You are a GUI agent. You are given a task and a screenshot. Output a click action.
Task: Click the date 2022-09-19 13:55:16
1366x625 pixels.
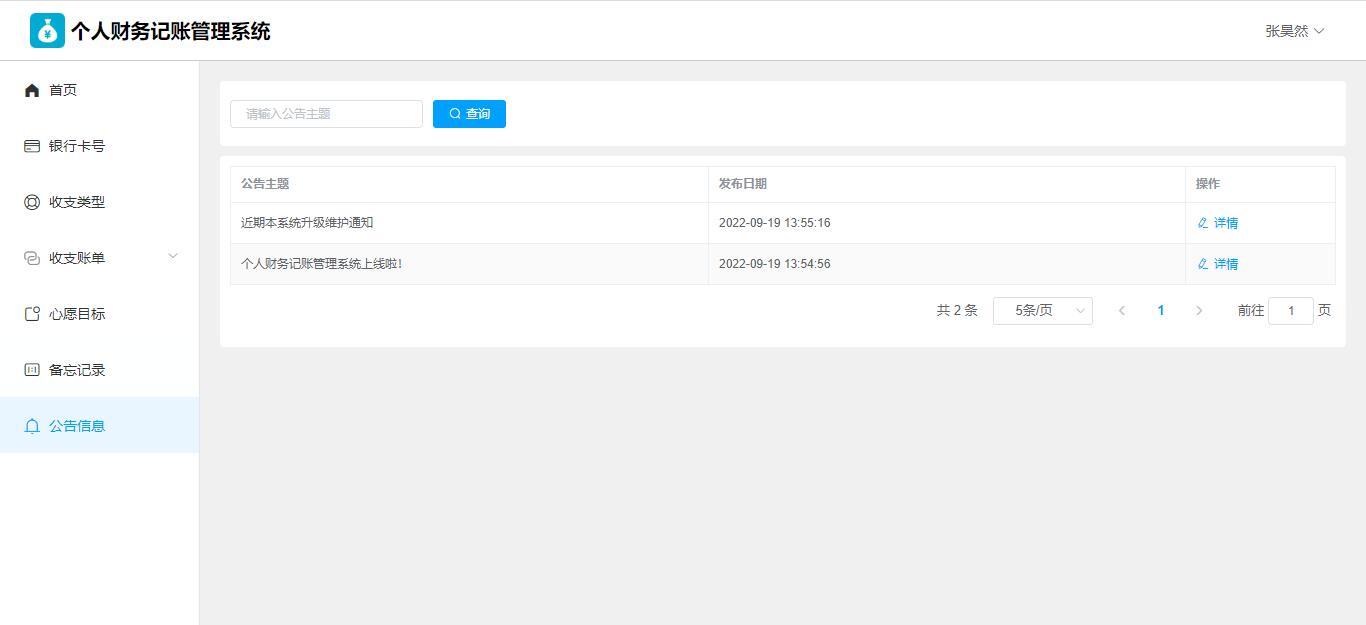[775, 223]
